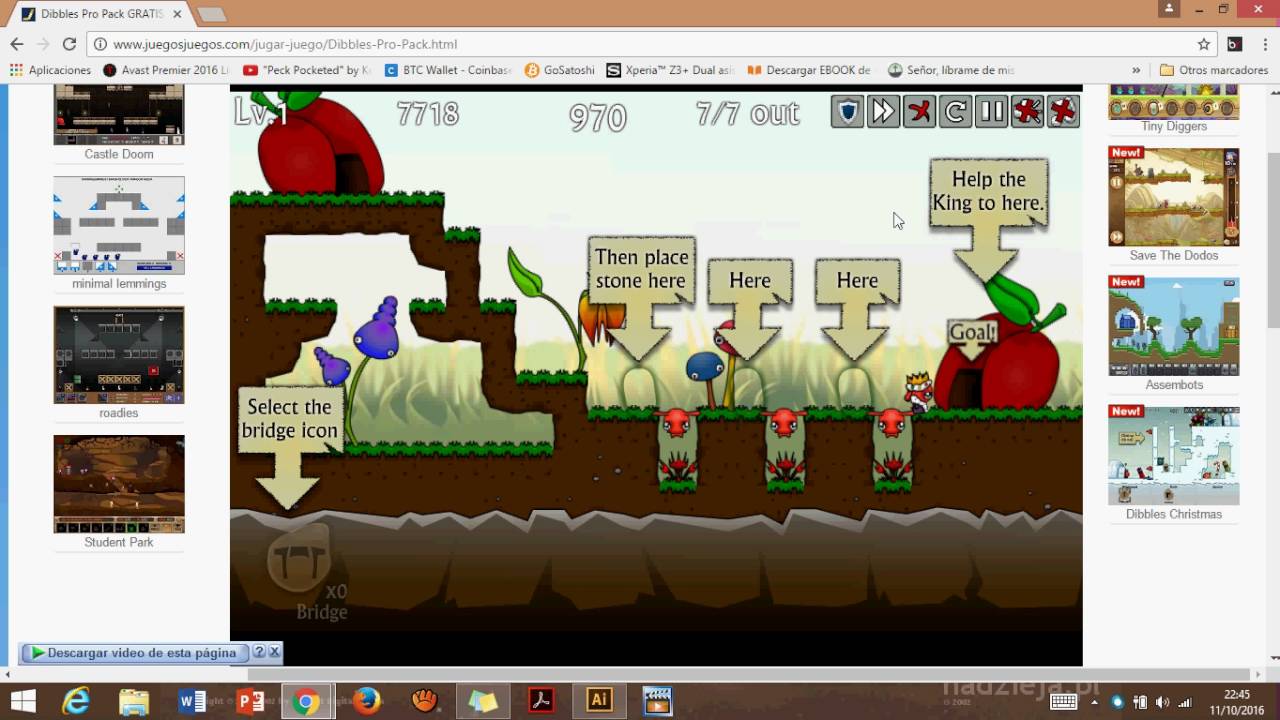Open a new Chrome tab
Viewport: 1280px width, 720px height.
pyautogui.click(x=211, y=14)
